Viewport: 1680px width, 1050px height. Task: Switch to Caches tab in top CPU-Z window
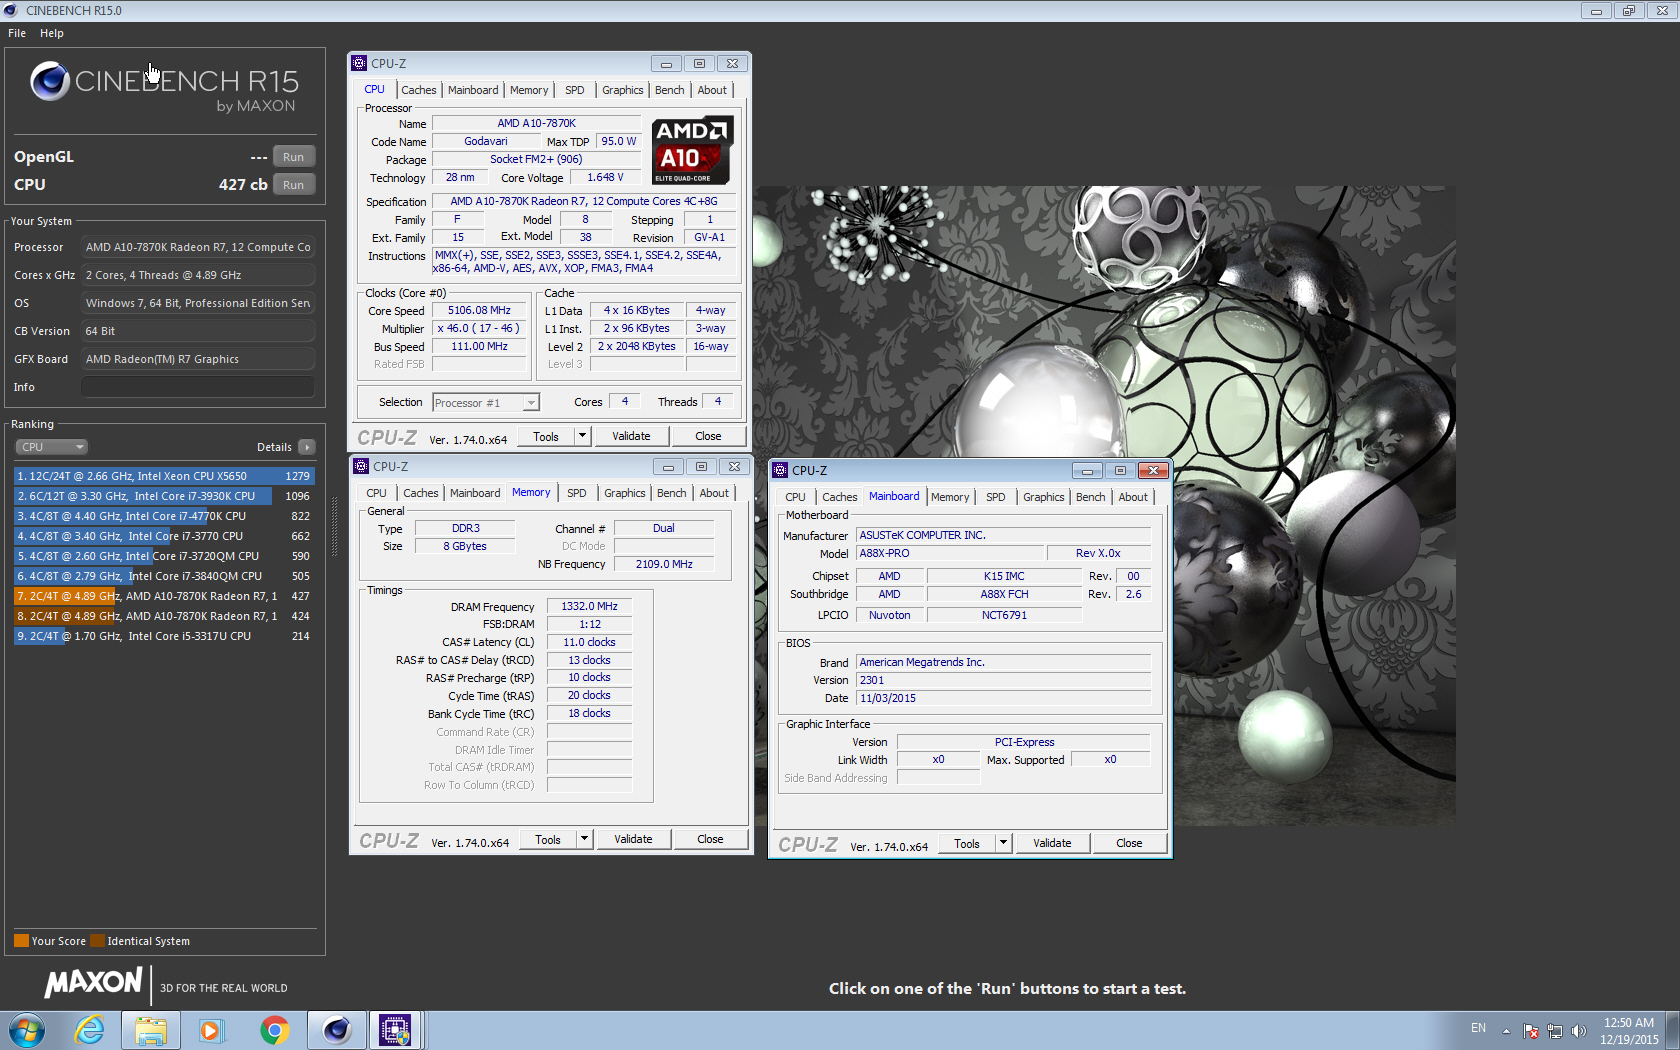pos(419,90)
